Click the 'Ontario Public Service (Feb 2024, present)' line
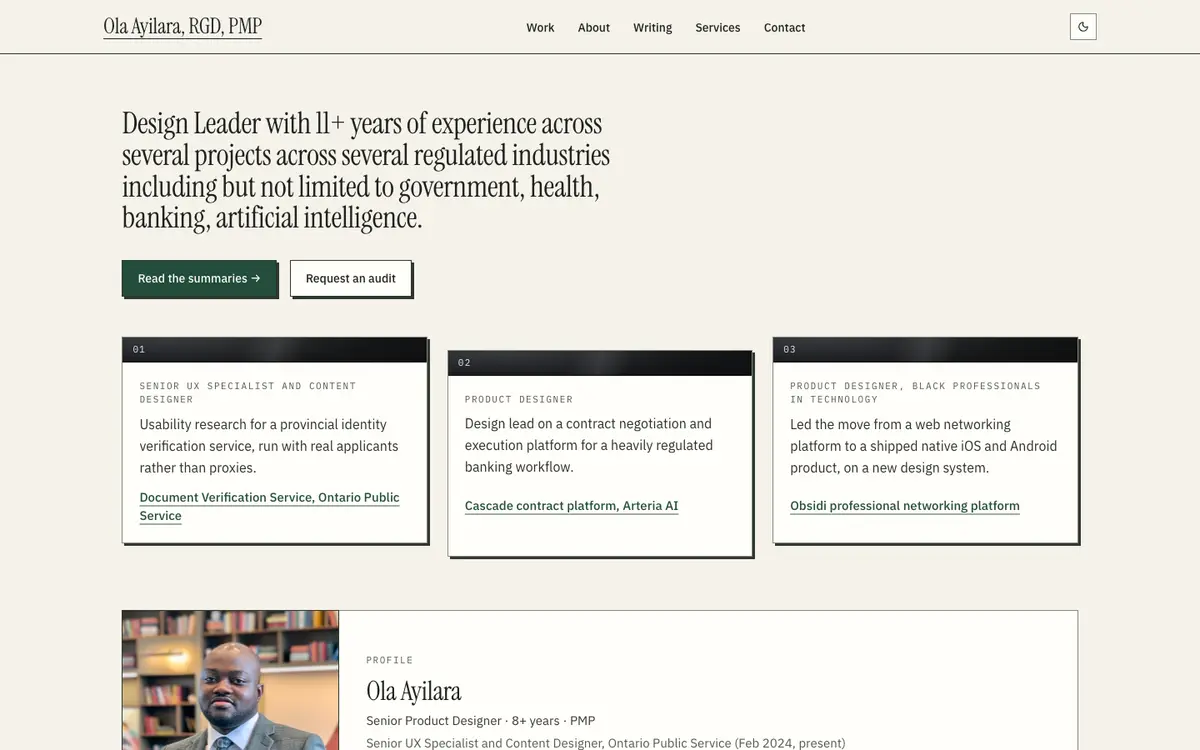Image resolution: width=1200 pixels, height=750 pixels. 606,743
